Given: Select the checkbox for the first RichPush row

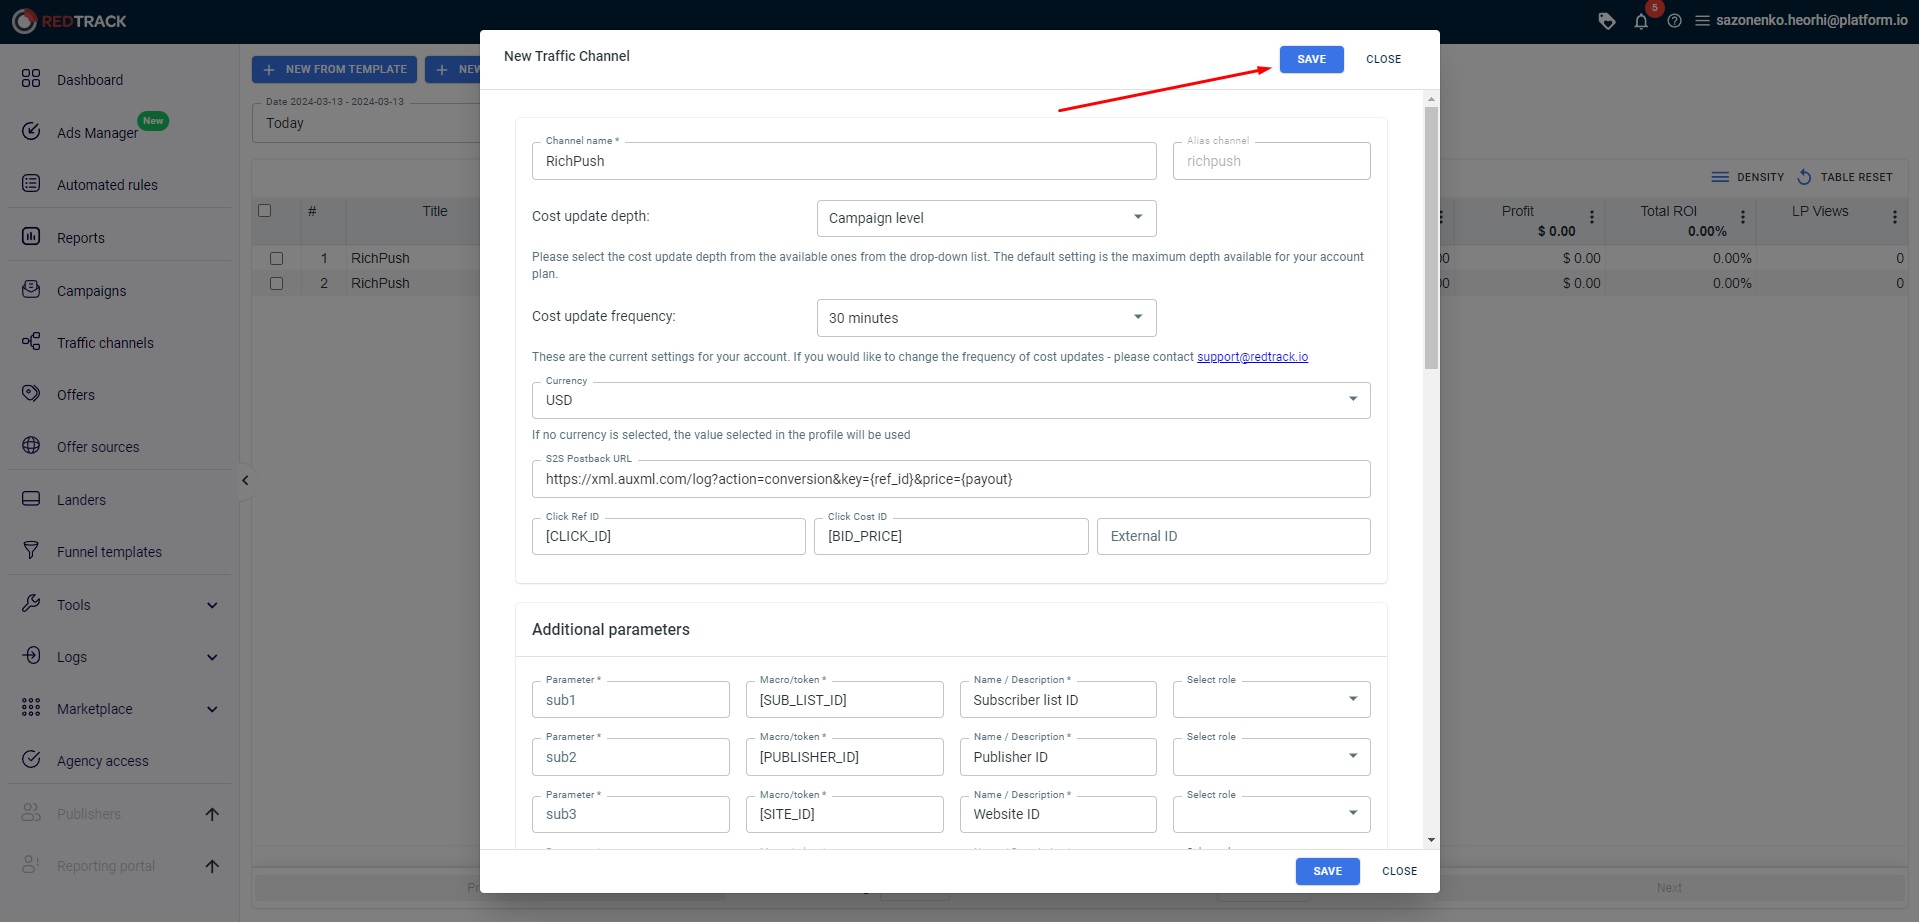Looking at the screenshot, I should point(277,257).
